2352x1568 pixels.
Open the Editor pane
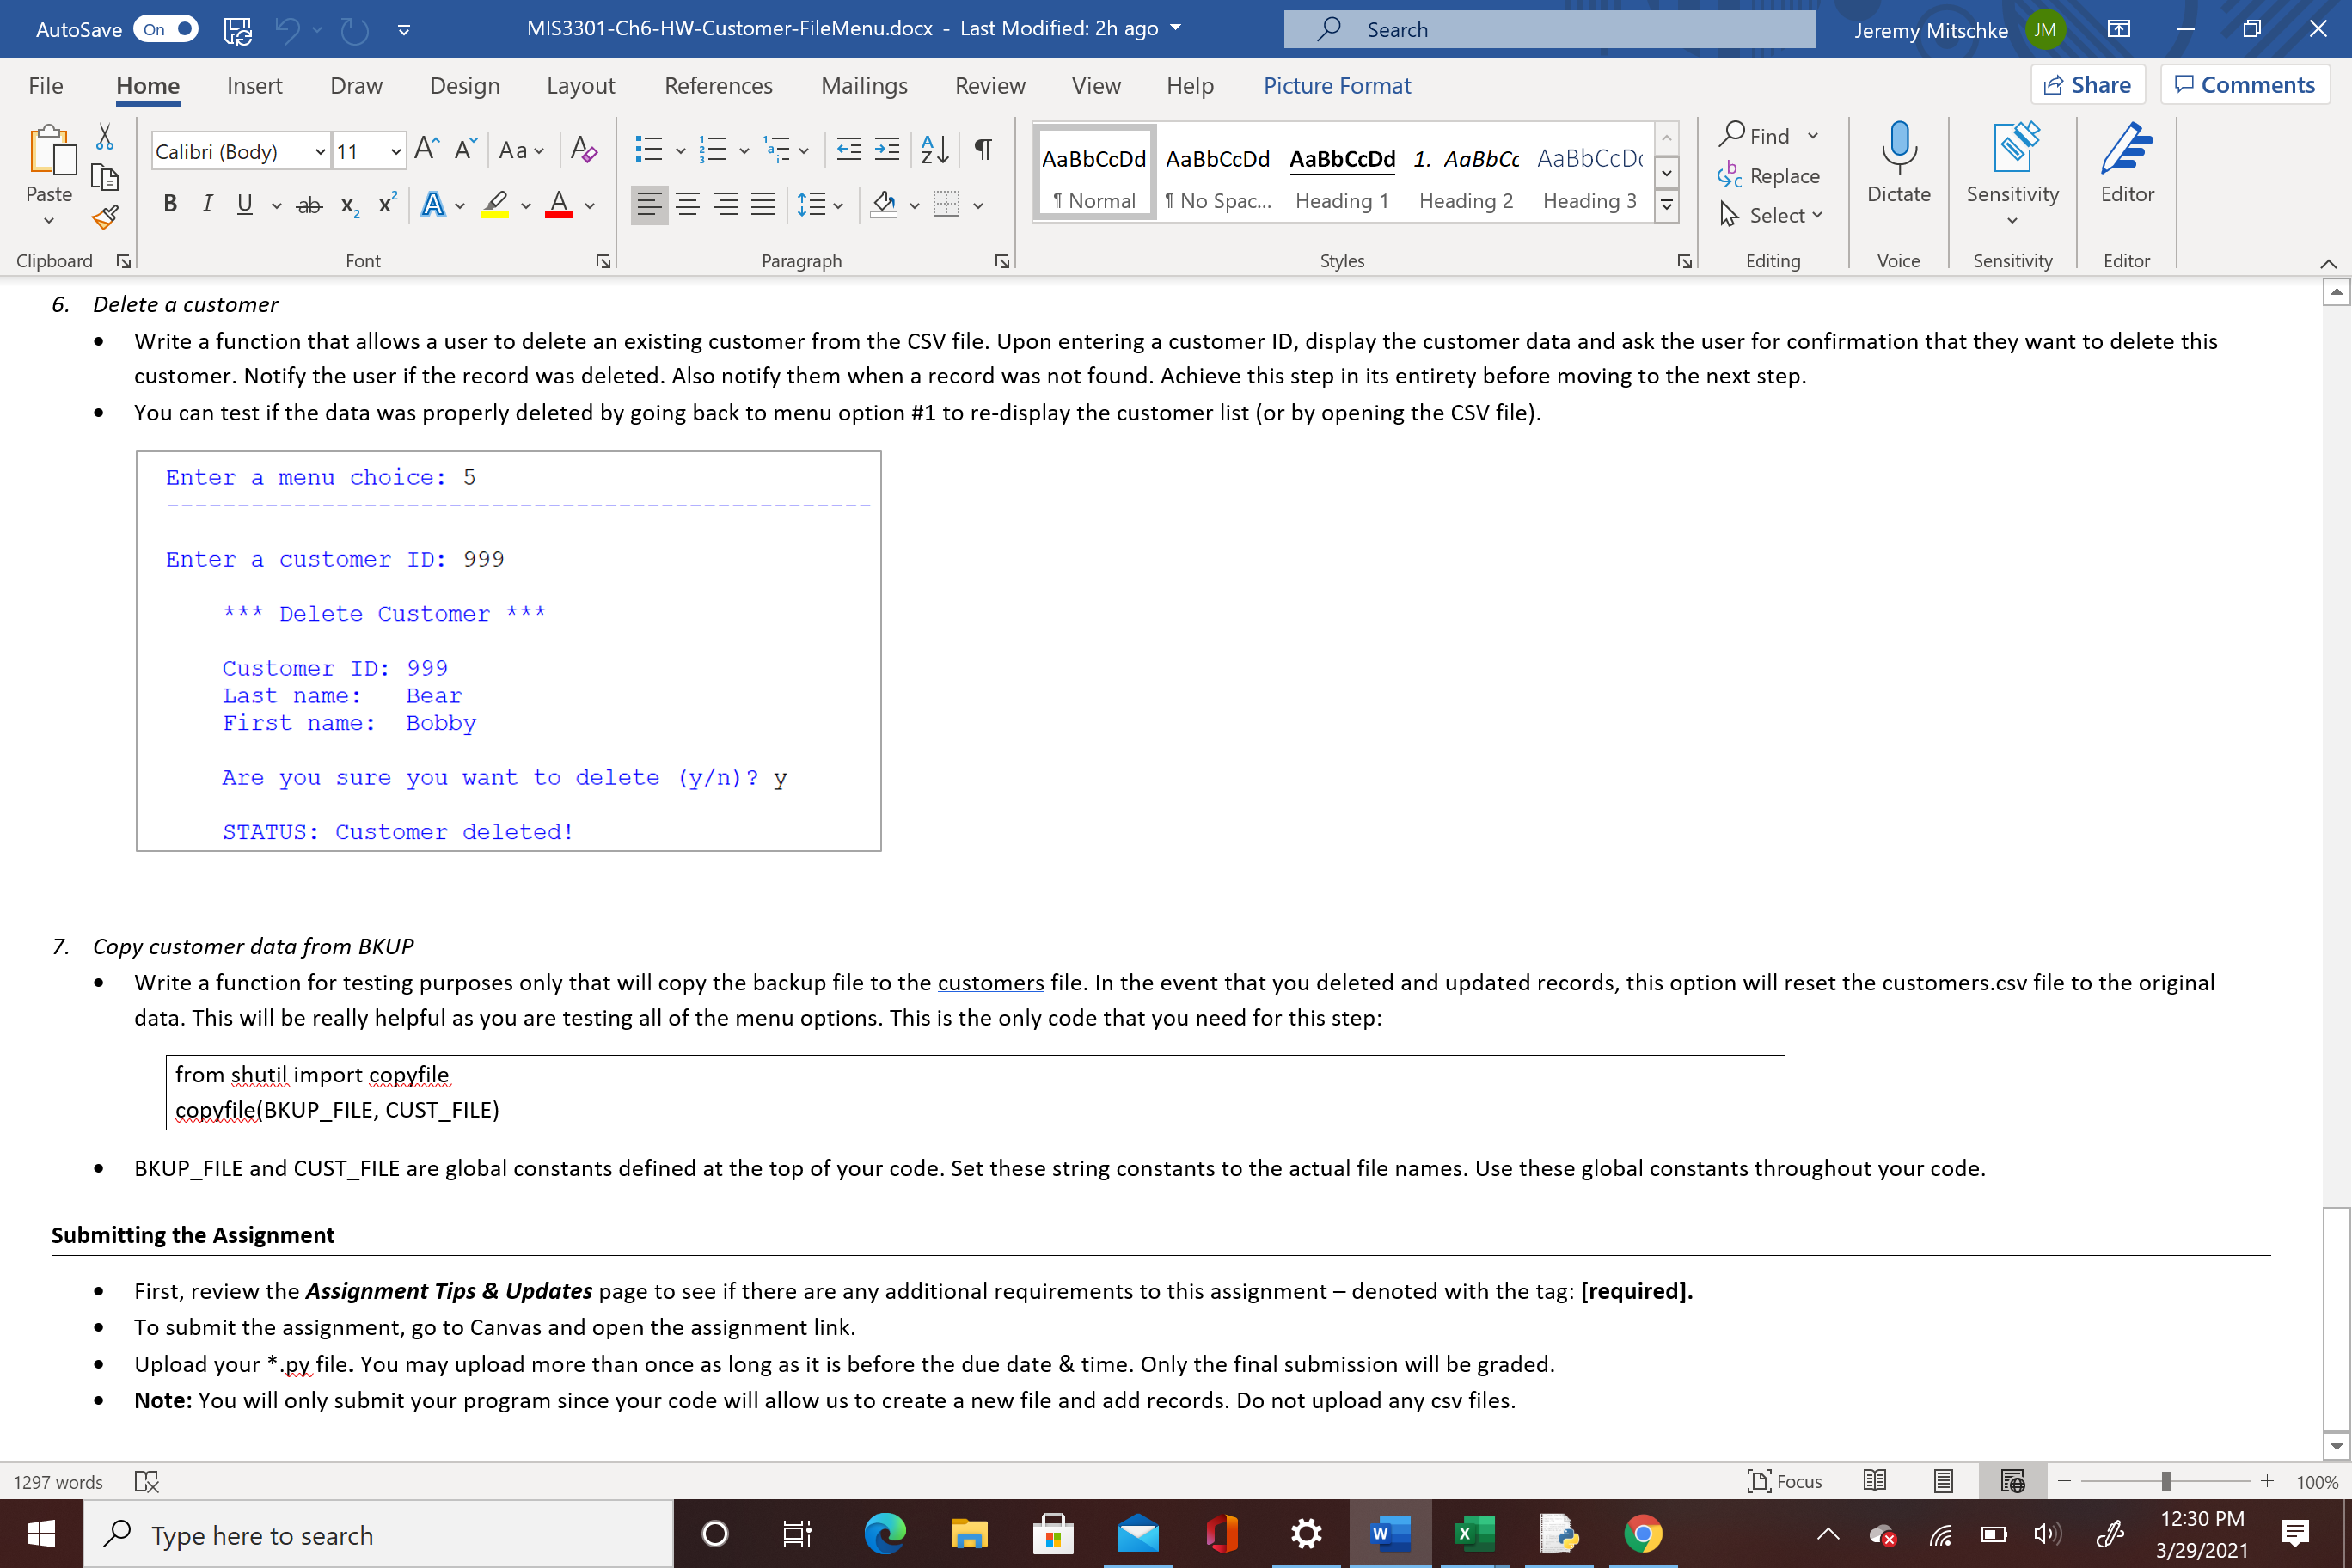pyautogui.click(x=2126, y=164)
